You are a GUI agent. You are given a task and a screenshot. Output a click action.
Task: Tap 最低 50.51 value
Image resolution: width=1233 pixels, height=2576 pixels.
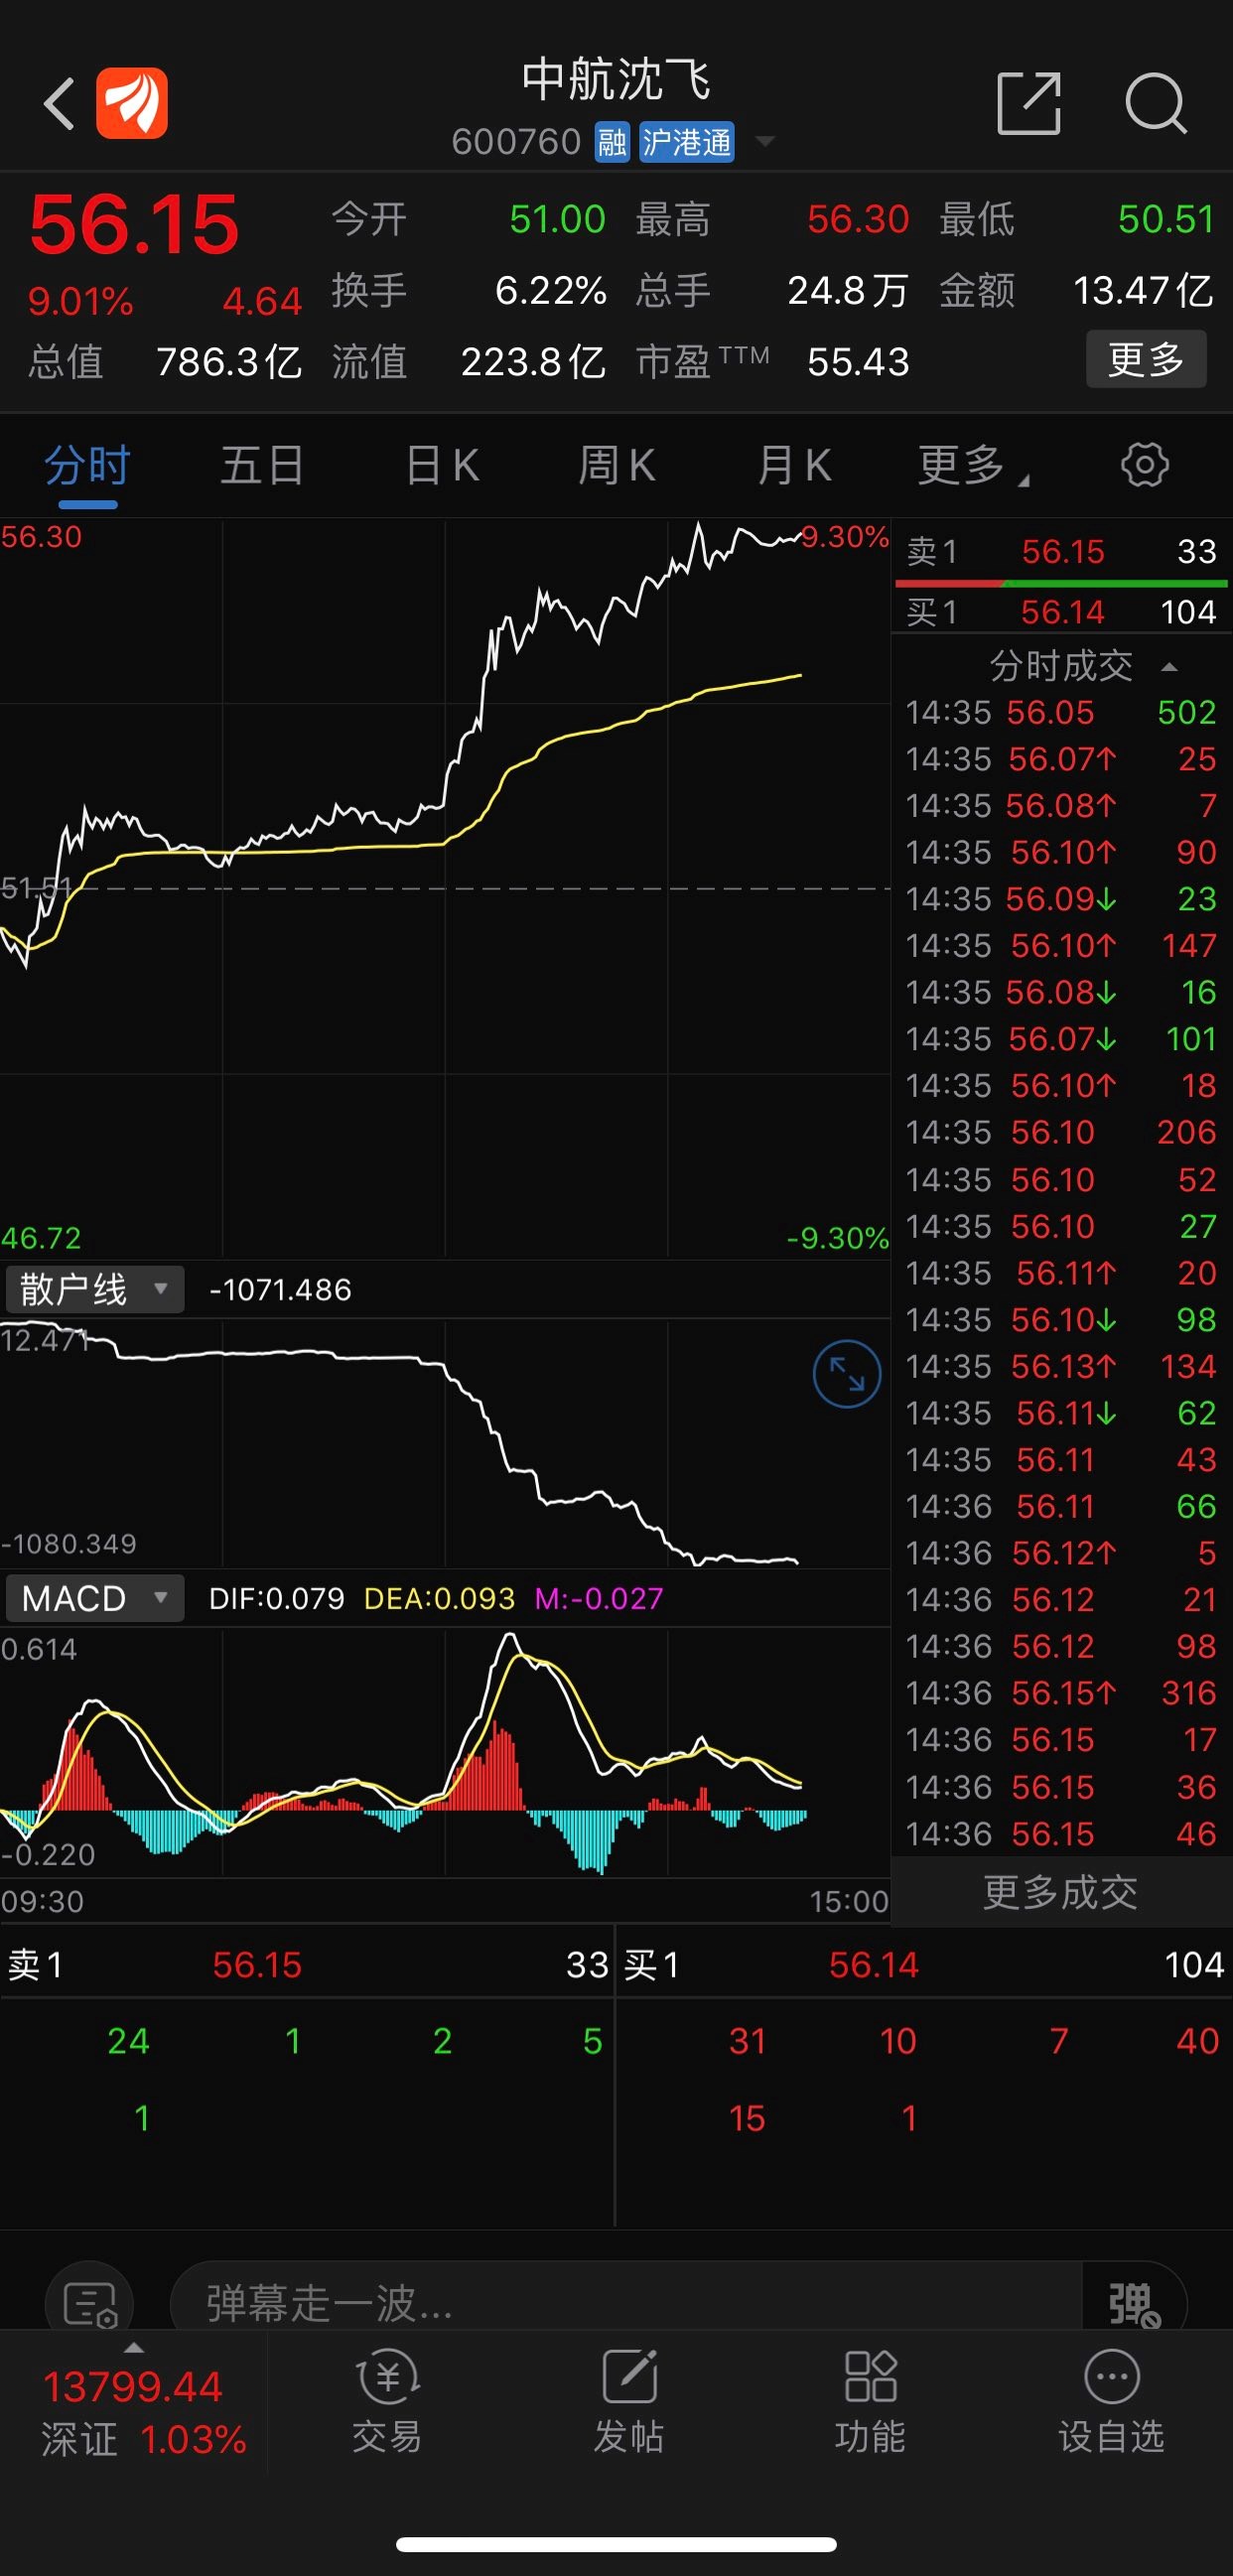coord(1166,219)
